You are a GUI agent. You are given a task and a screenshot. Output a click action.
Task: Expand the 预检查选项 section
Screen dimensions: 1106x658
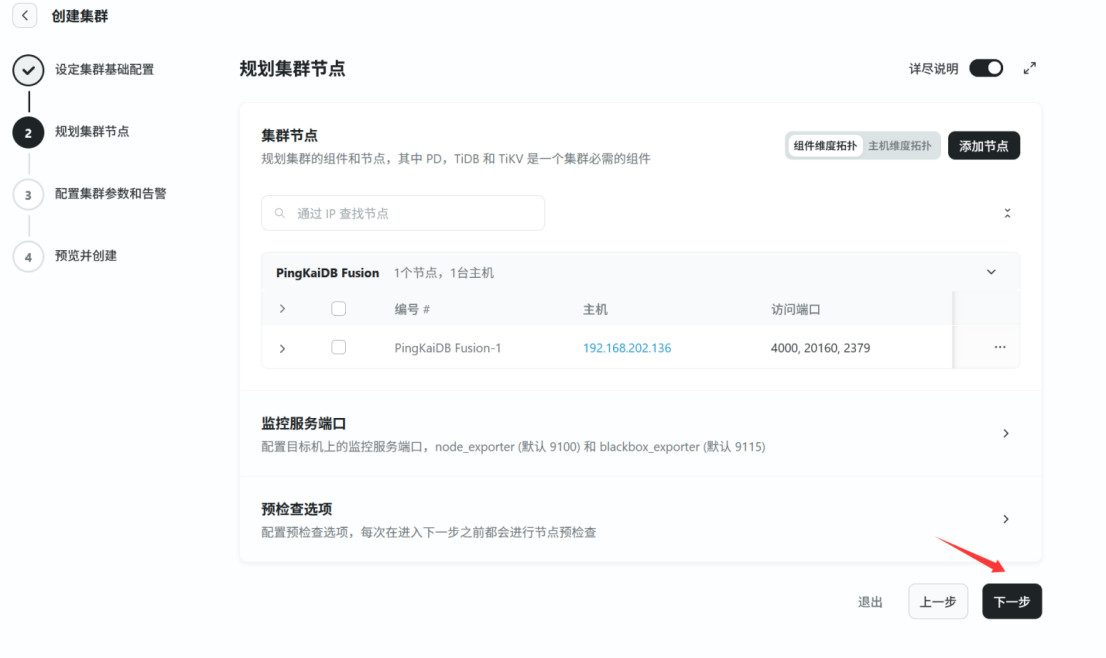[x=1005, y=519]
